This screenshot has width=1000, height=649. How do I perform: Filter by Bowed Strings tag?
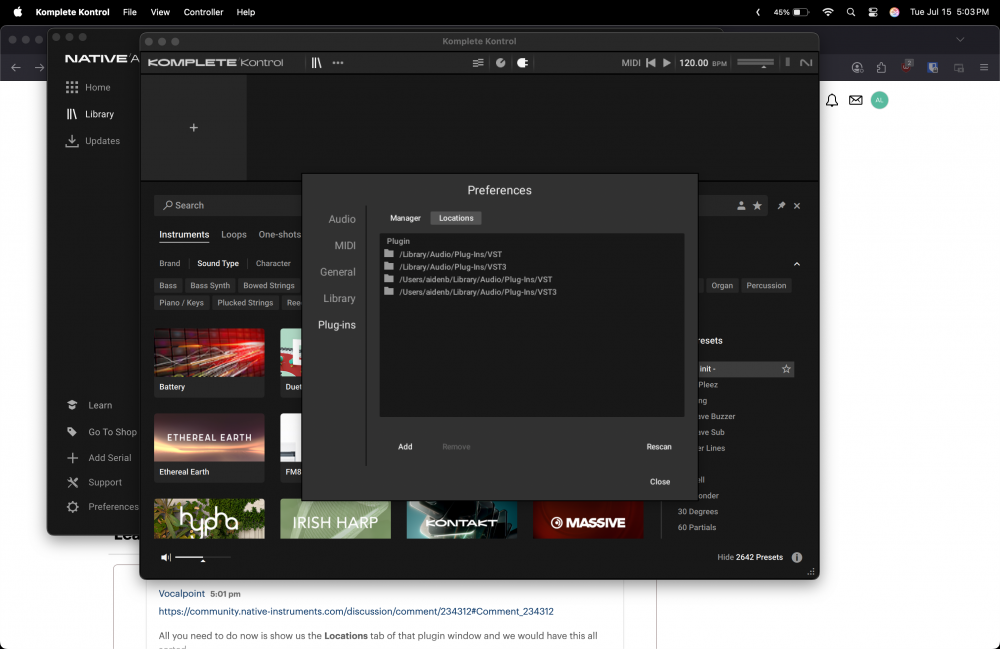coord(268,286)
